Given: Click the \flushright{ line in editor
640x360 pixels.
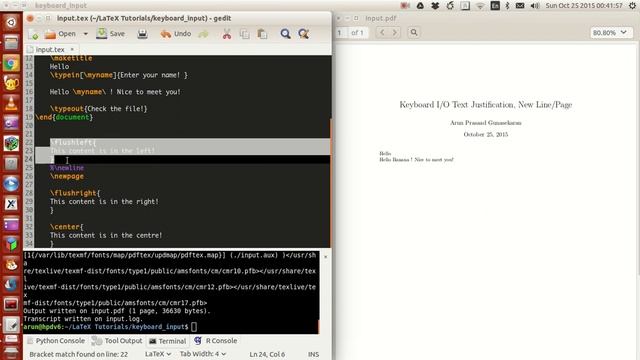Looking at the screenshot, I should pyautogui.click(x=75, y=193).
